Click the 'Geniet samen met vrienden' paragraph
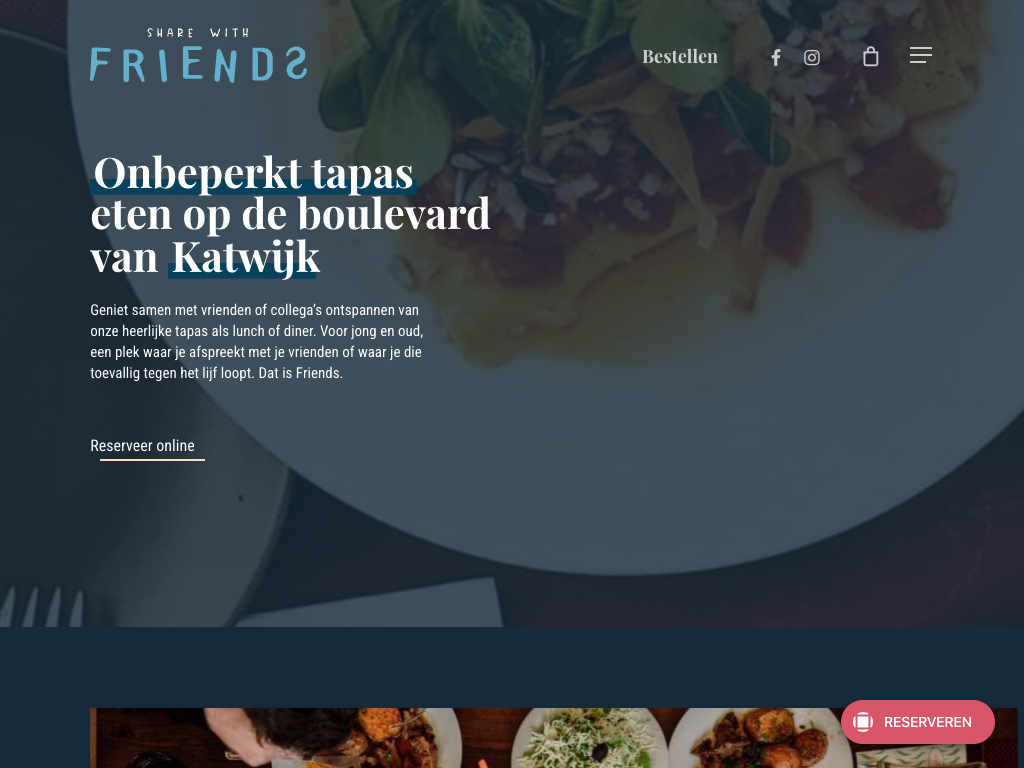Screen dimensions: 1024x768 tap(257, 342)
